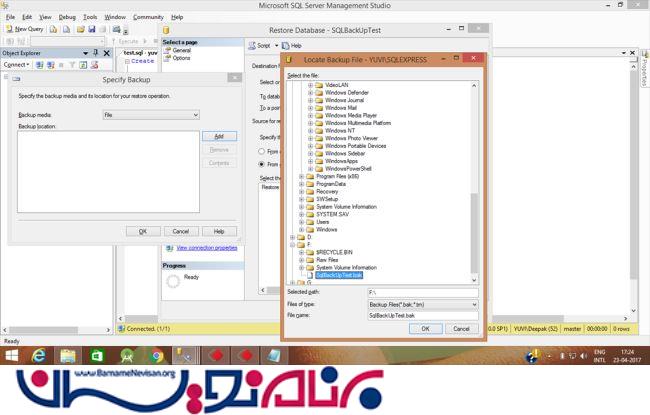This screenshot has width=650, height=415.
Task: Open the Tools menu
Action: [x=90, y=17]
